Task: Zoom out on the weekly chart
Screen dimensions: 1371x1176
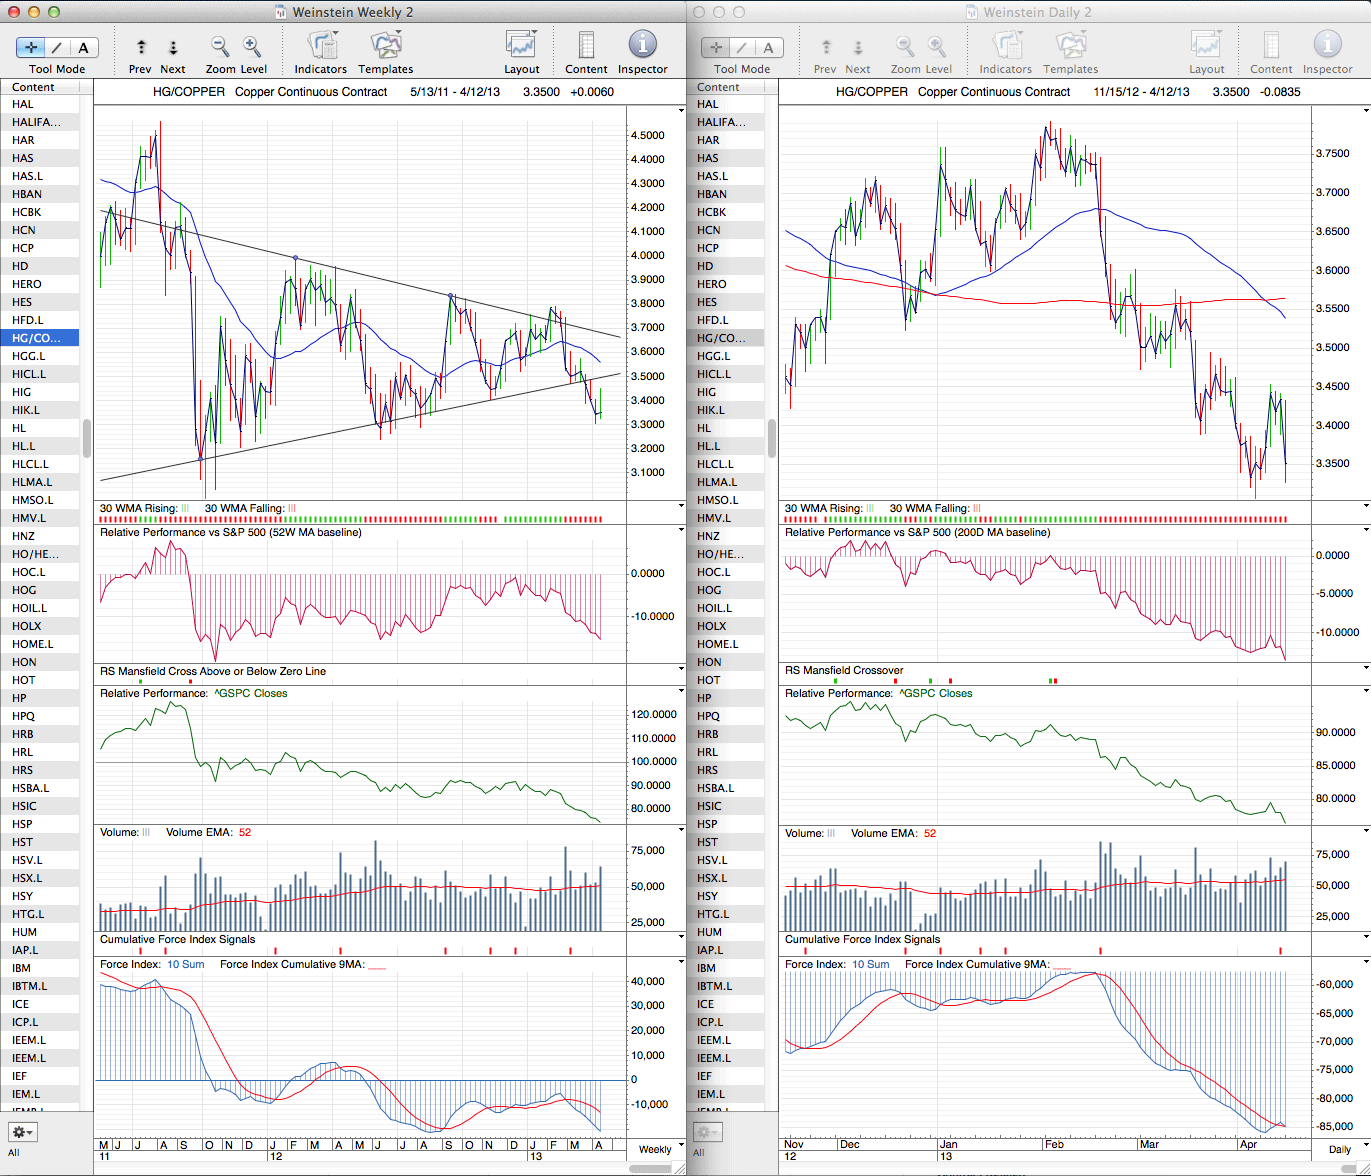Action: [x=220, y=47]
